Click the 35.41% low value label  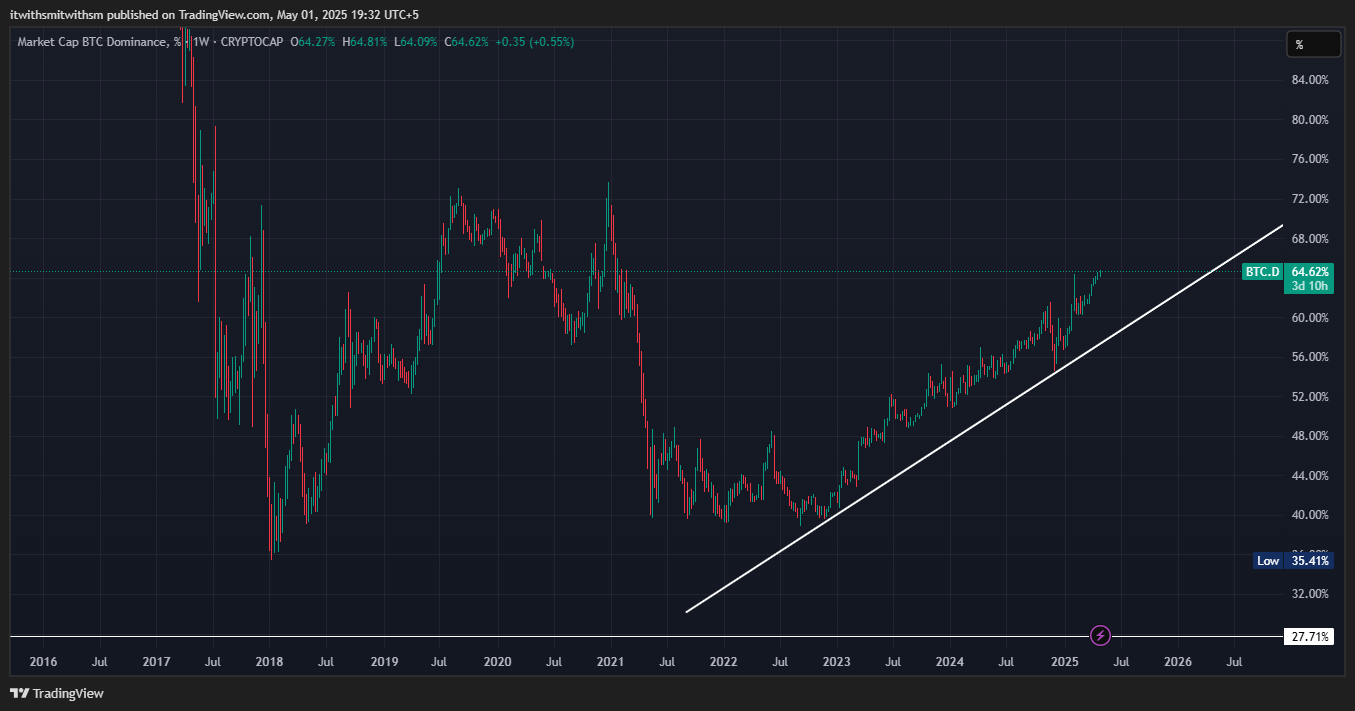pos(1310,561)
